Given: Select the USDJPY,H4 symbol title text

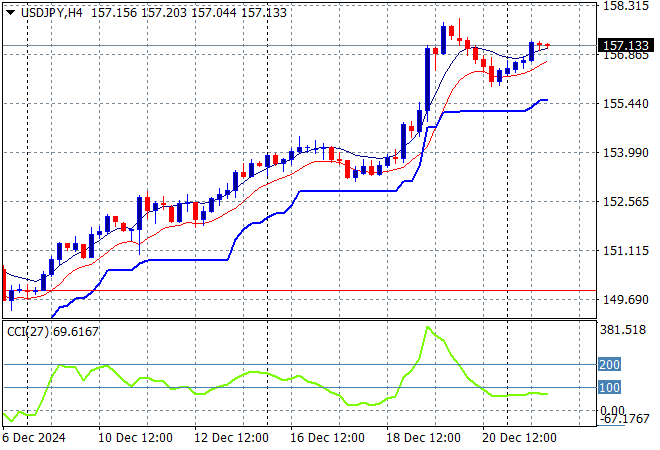Looking at the screenshot, I should click(51, 13).
